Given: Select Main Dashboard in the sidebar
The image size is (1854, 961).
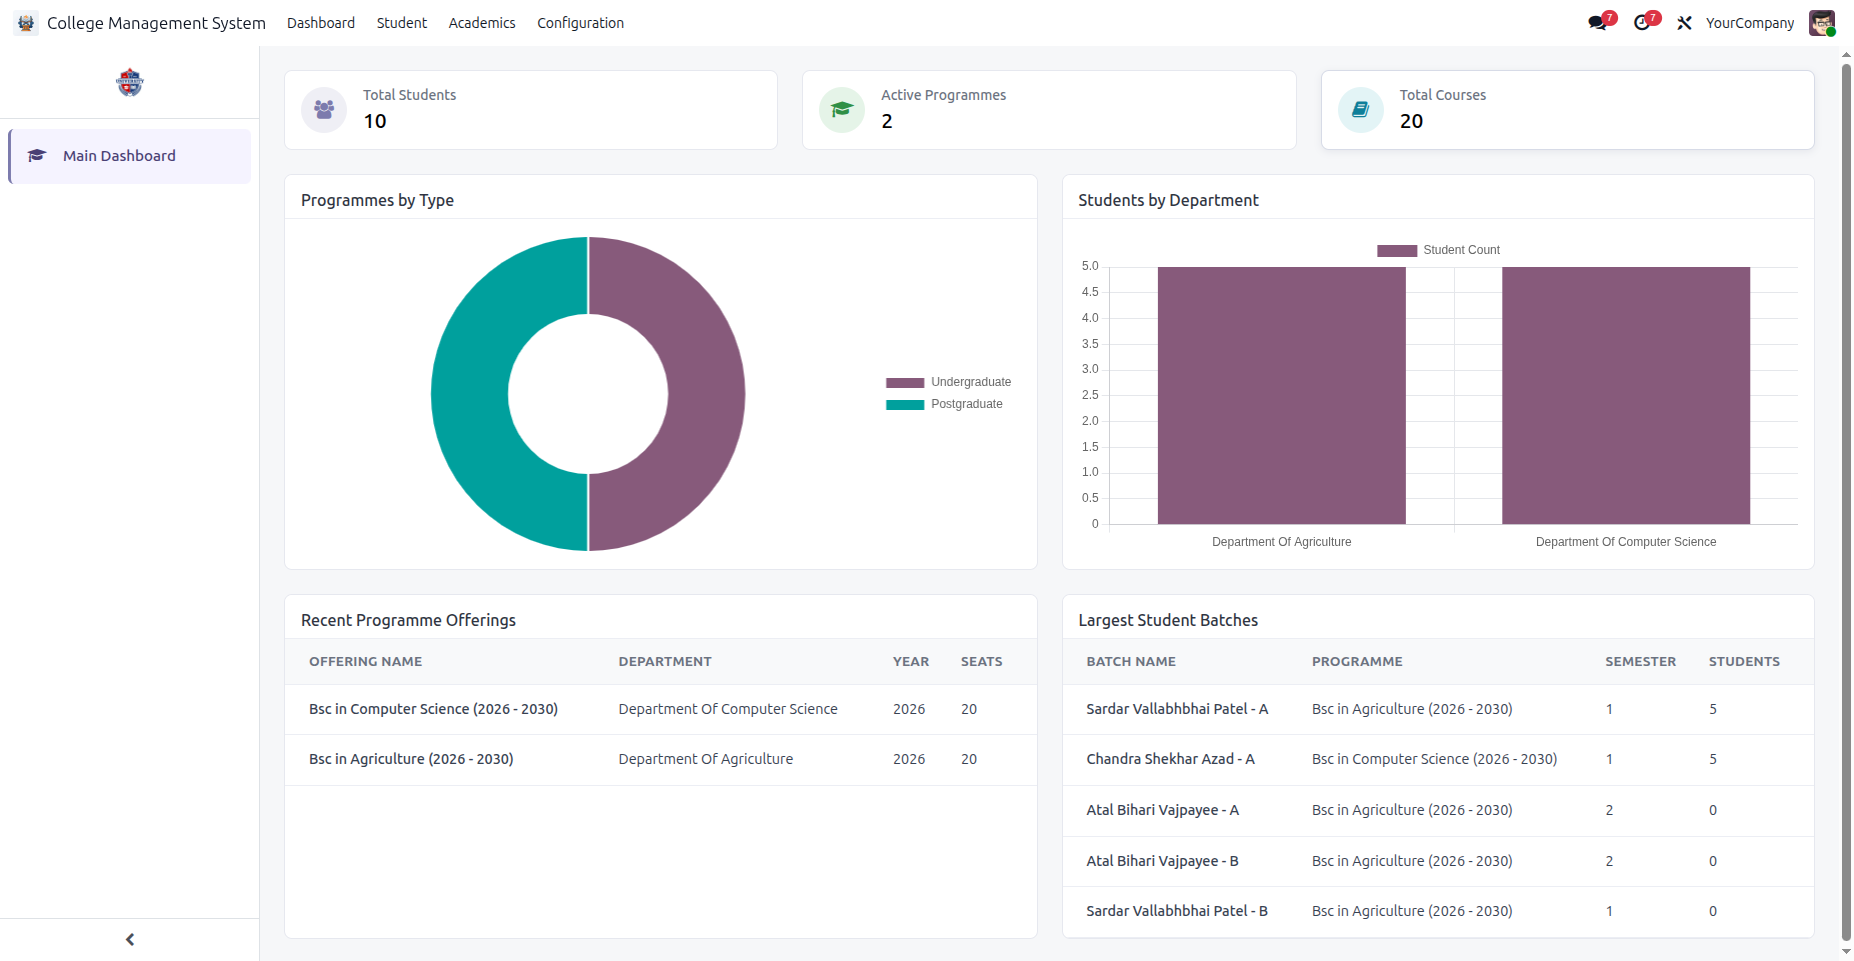Looking at the screenshot, I should tap(130, 156).
